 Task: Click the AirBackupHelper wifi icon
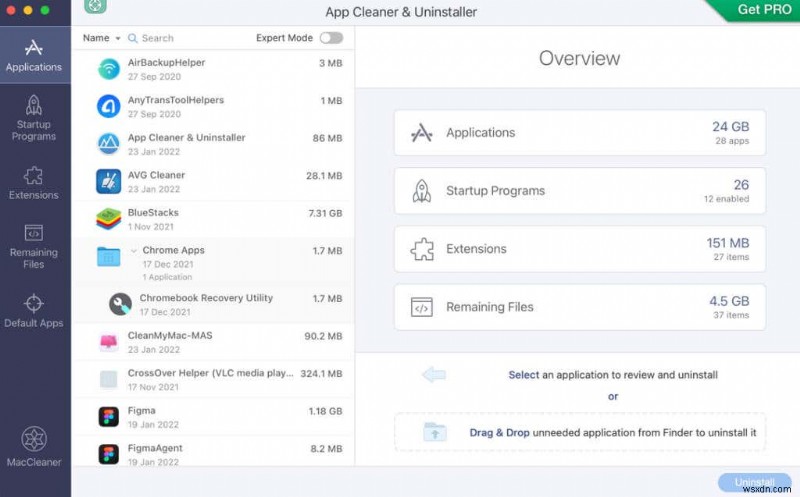pos(109,69)
